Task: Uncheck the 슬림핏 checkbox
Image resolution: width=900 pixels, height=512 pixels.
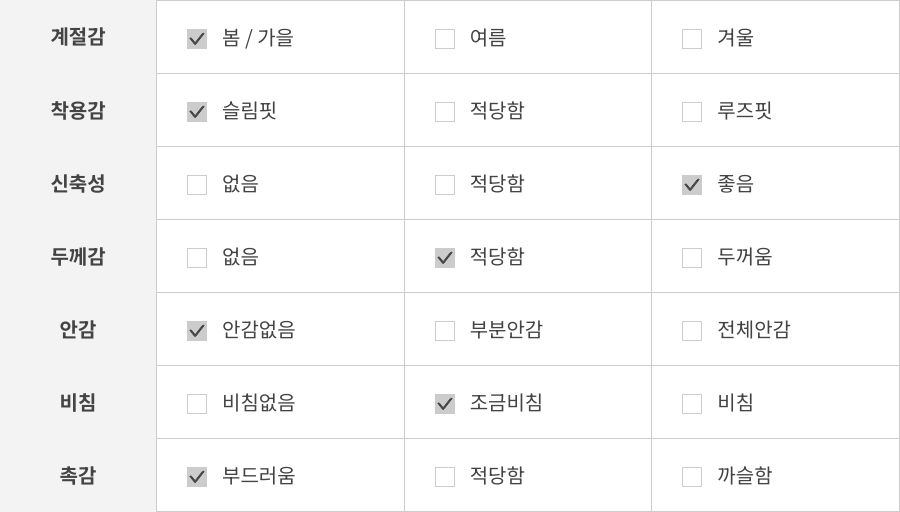Action: click(197, 112)
